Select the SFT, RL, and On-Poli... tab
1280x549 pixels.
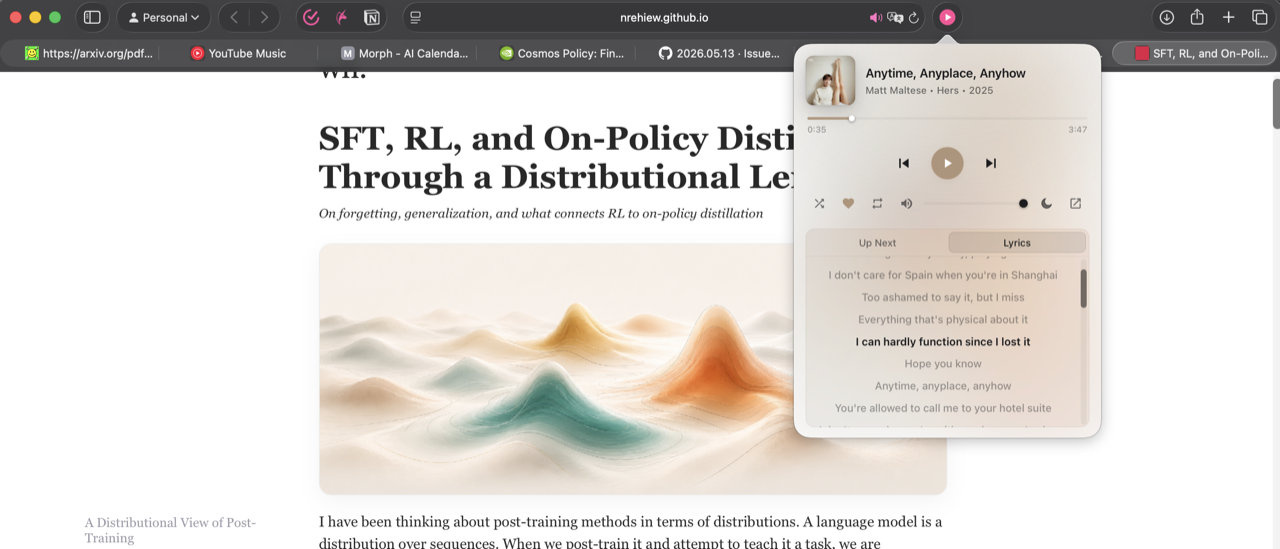click(x=1194, y=54)
